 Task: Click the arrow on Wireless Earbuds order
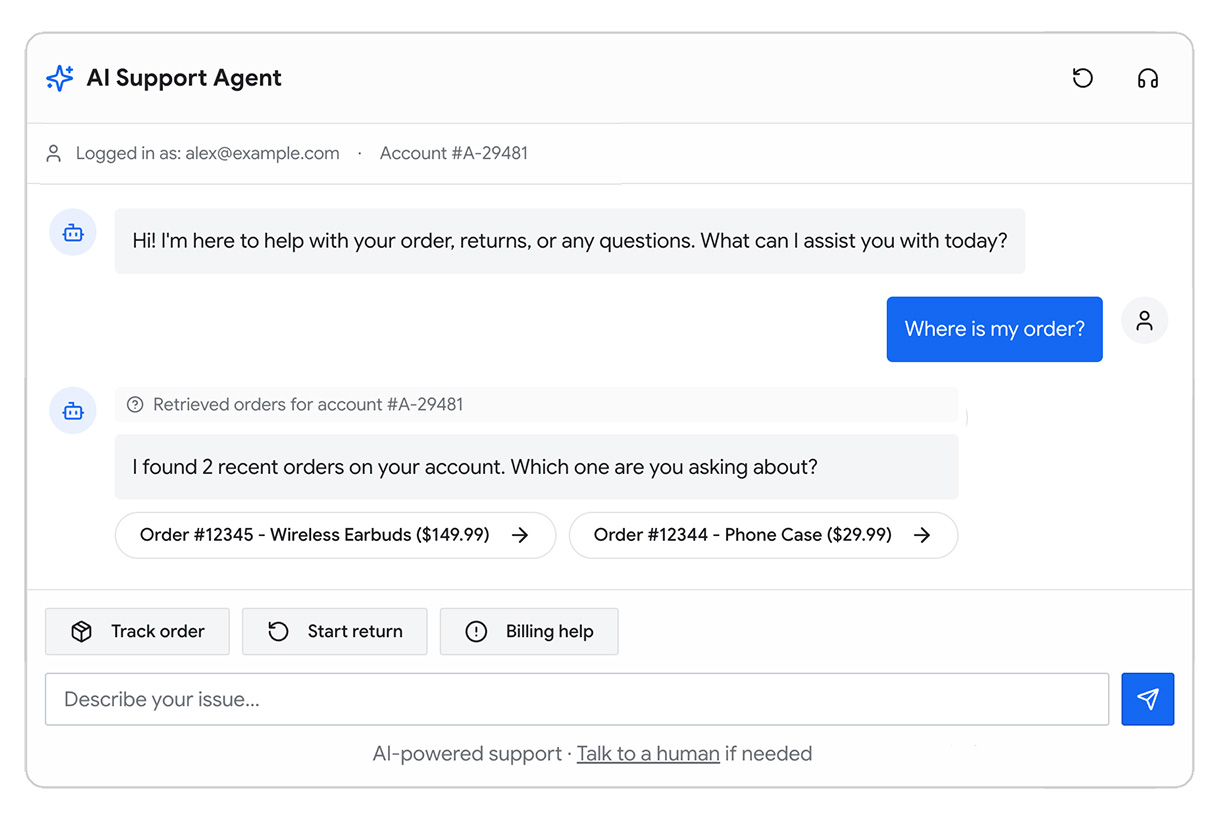[x=520, y=535]
